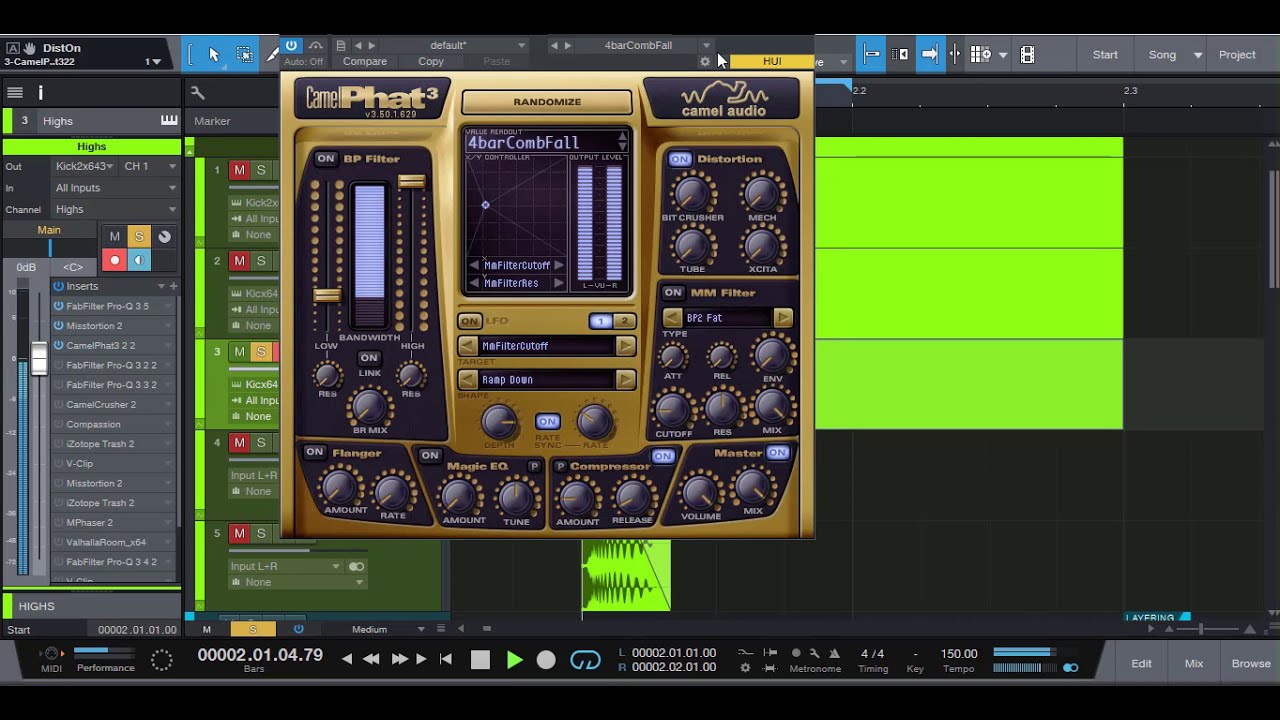Click the snap grid icon in toolbar
Screen dimensions: 1280x720
point(980,55)
